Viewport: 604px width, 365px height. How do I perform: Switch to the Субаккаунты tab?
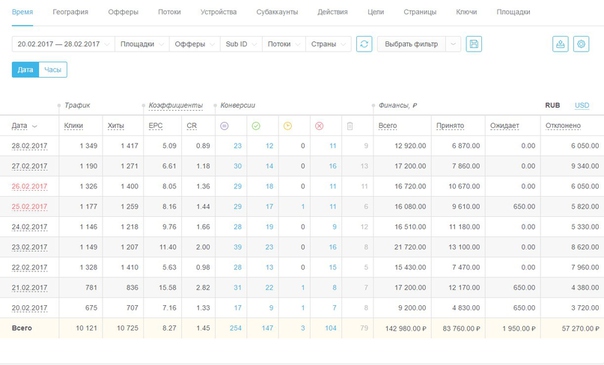tap(277, 12)
